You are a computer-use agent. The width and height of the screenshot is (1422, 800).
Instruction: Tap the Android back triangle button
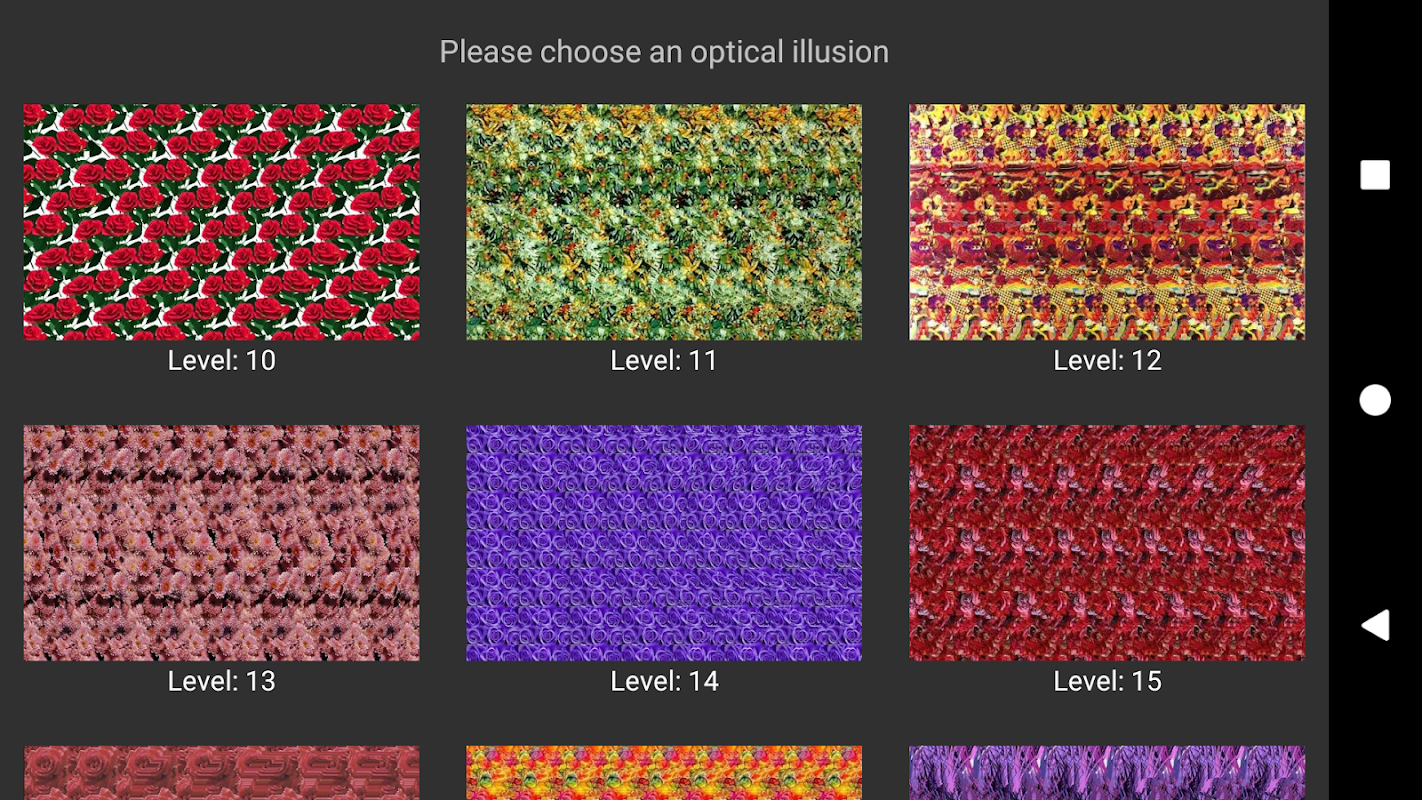[1375, 625]
